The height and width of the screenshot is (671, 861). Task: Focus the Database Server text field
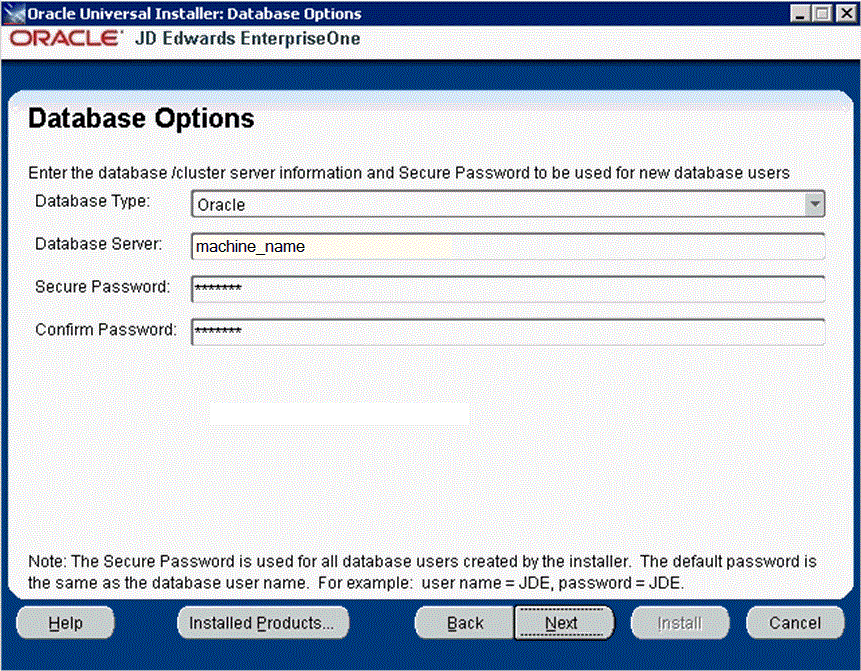coord(507,246)
